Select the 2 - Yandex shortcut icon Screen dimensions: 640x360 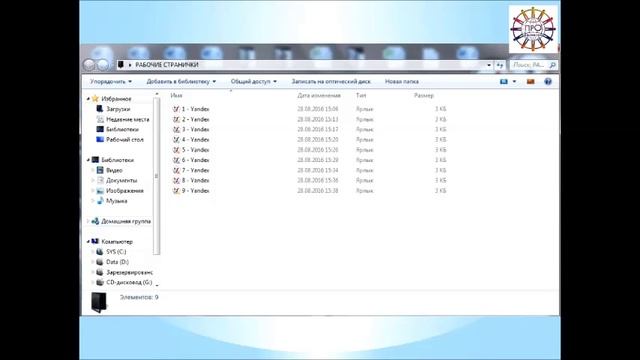pyautogui.click(x=176, y=119)
